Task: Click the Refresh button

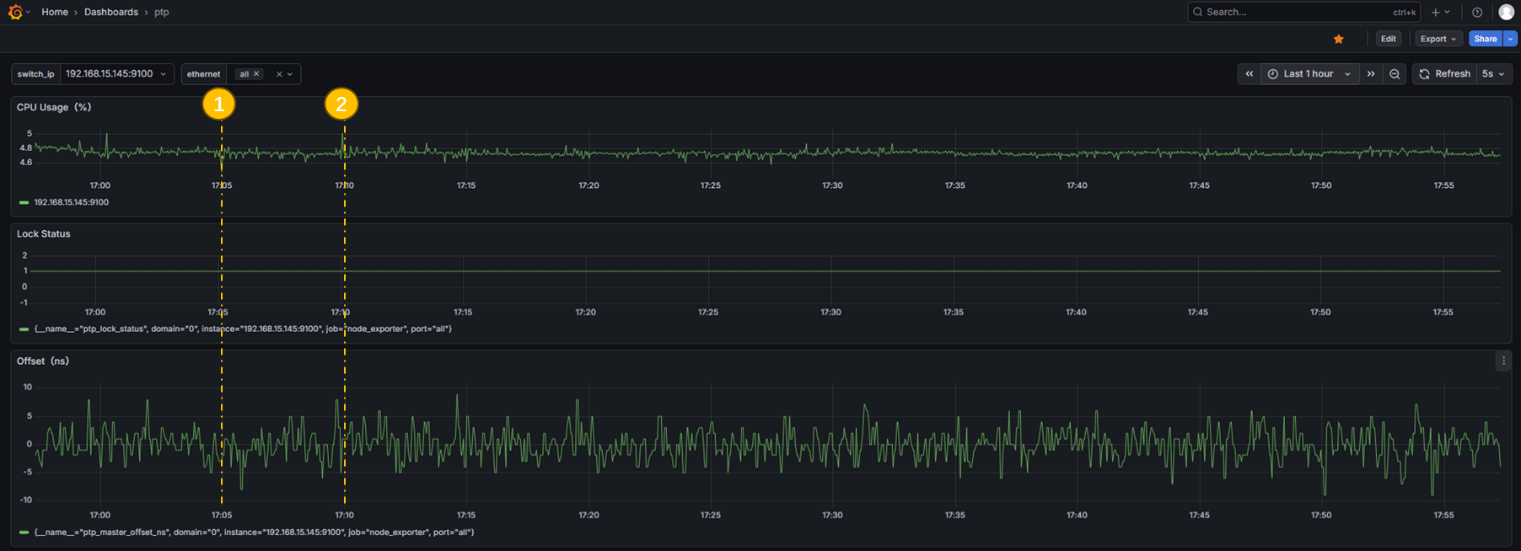Action: tap(1445, 74)
